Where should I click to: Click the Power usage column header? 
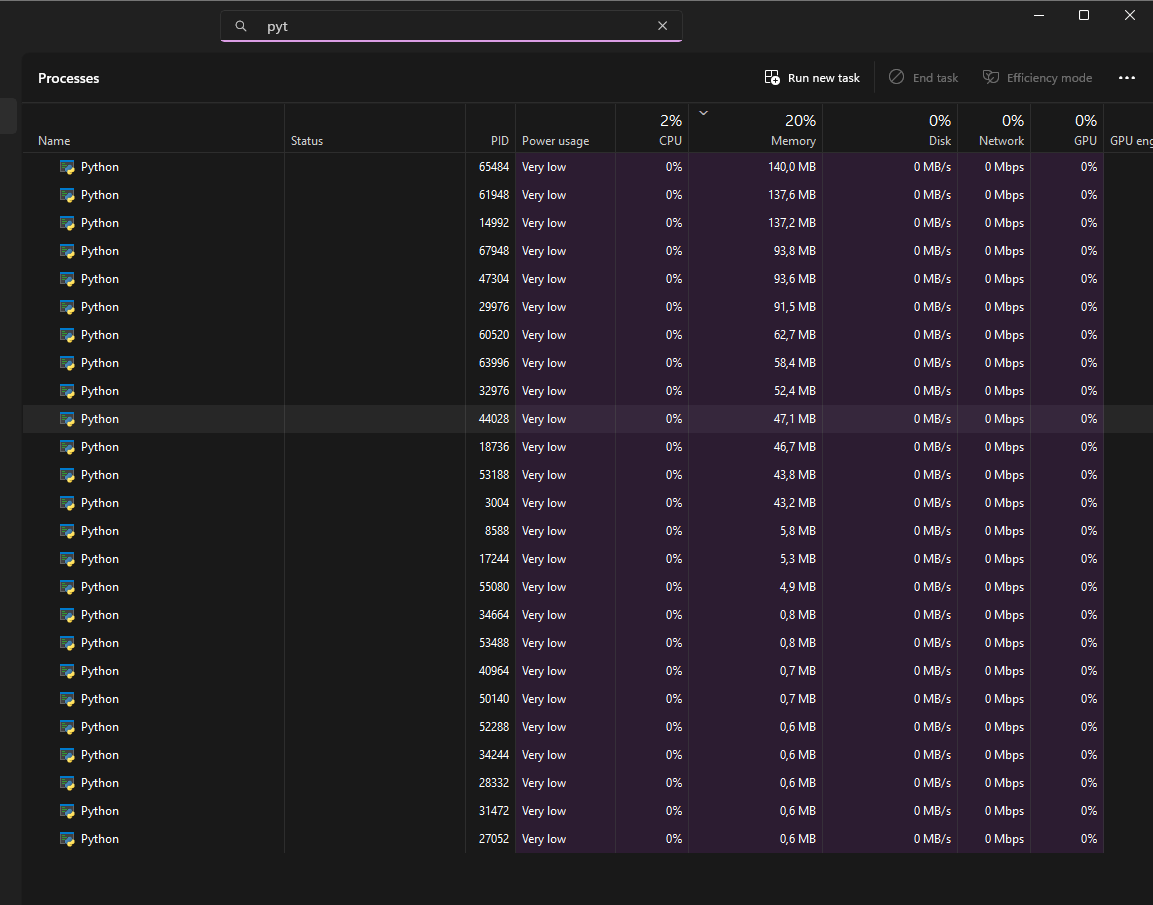[555, 141]
